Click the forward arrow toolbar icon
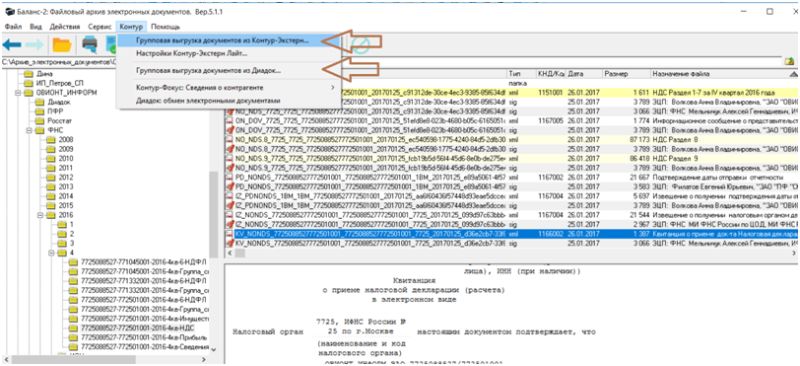800x366 pixels. [x=35, y=45]
